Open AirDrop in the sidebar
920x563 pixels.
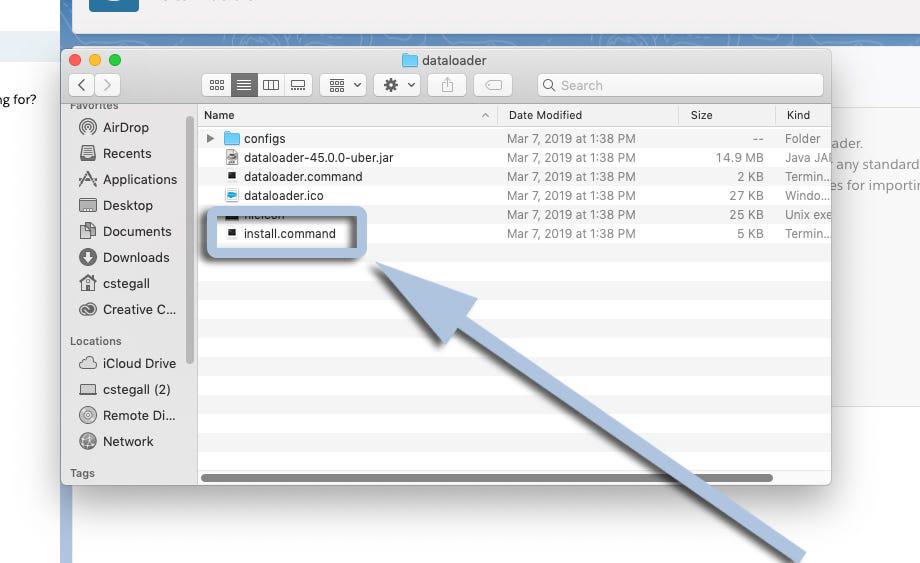125,127
